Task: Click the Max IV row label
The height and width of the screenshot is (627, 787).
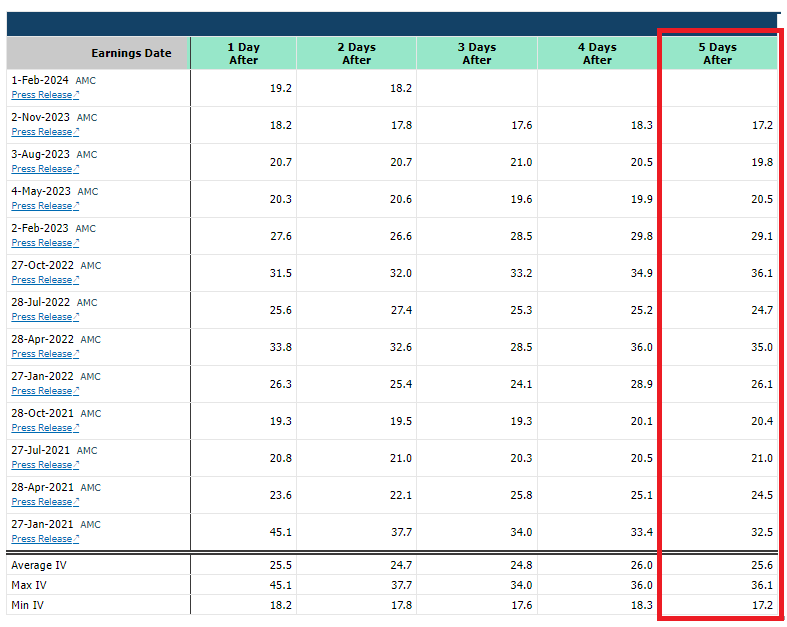Action: coord(29,585)
